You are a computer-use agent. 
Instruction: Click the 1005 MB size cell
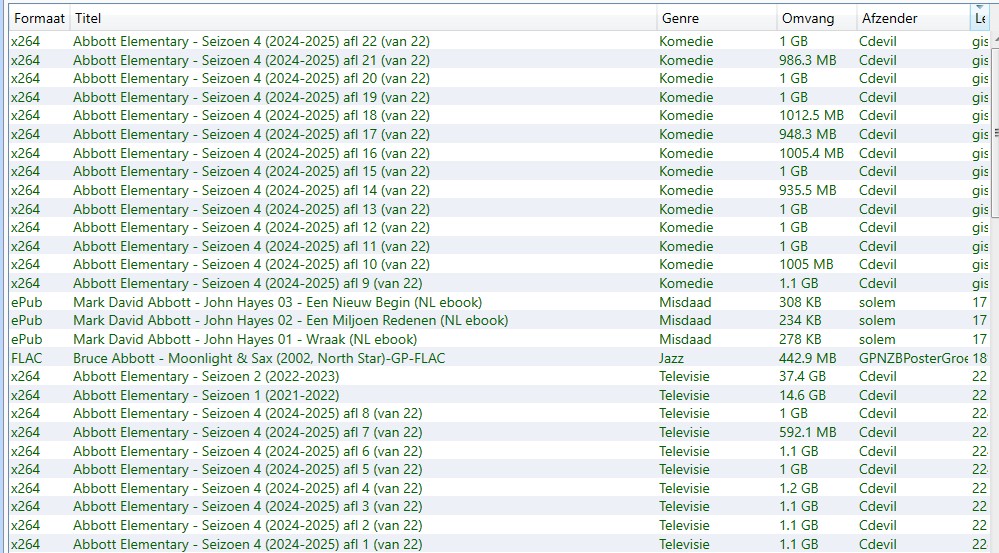click(806, 264)
